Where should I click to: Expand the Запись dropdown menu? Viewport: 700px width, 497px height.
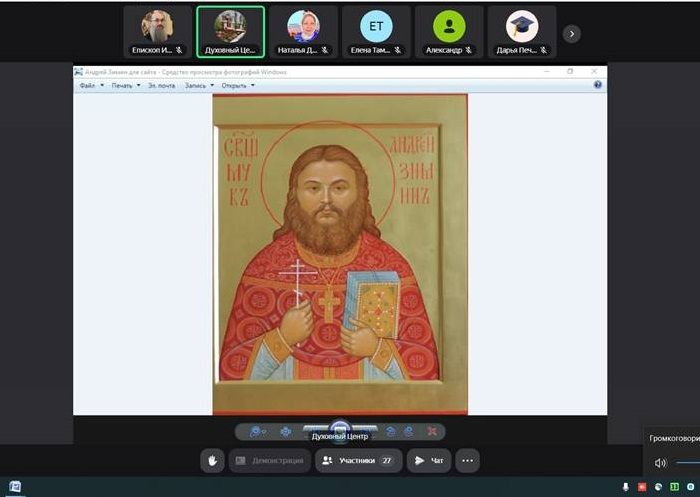coord(198,85)
